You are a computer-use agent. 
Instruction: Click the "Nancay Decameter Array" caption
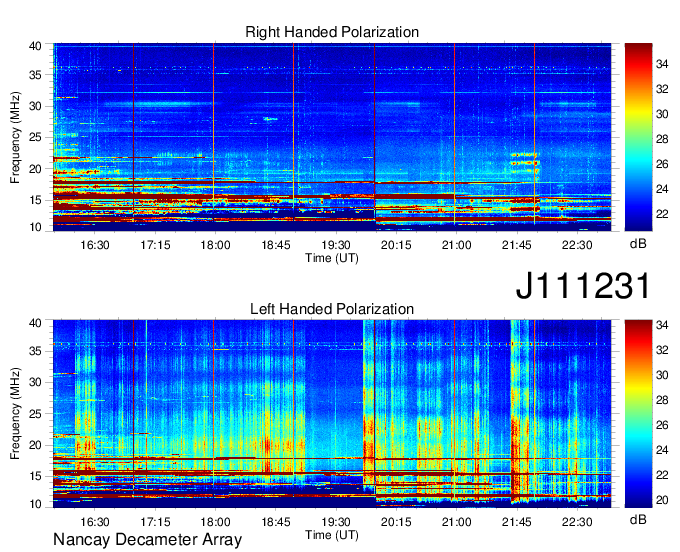[147, 540]
